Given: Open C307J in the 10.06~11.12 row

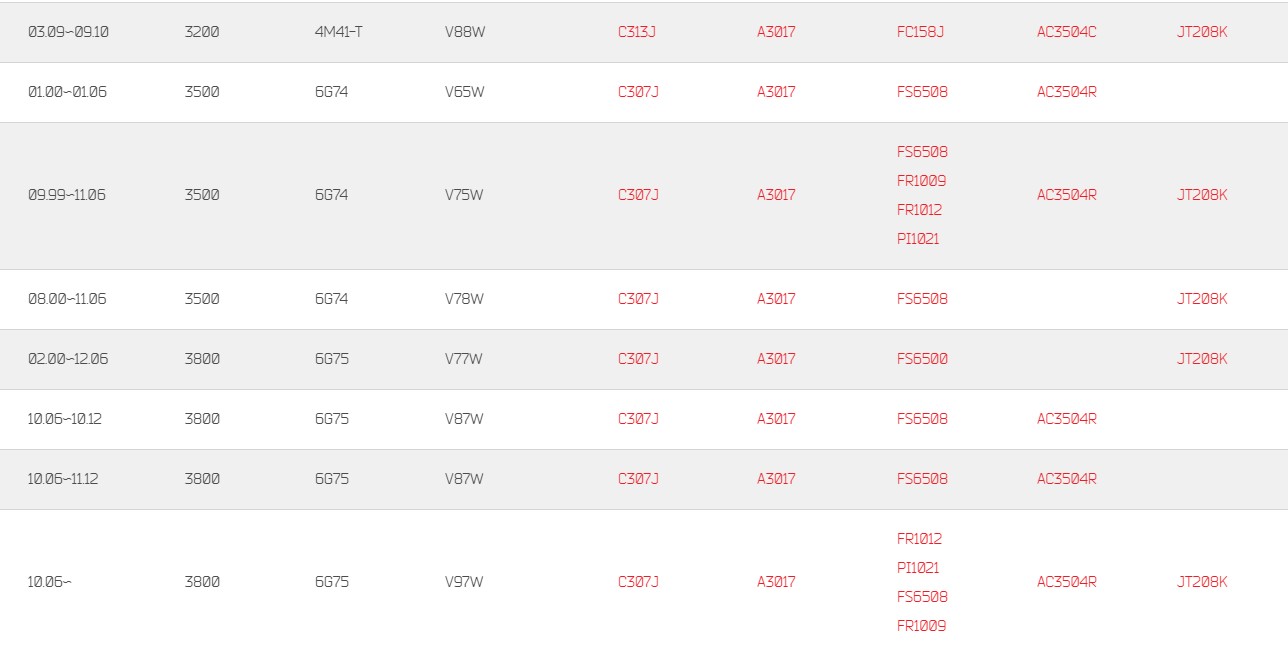Looking at the screenshot, I should click(x=638, y=479).
